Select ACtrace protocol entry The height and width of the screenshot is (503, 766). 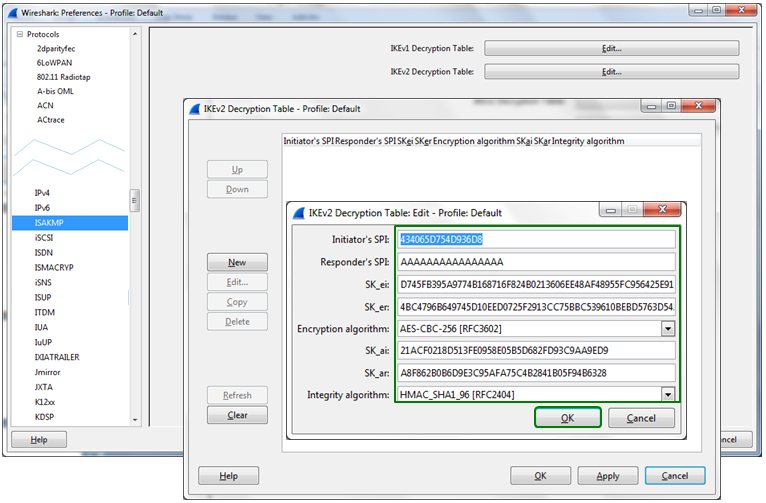[51, 120]
